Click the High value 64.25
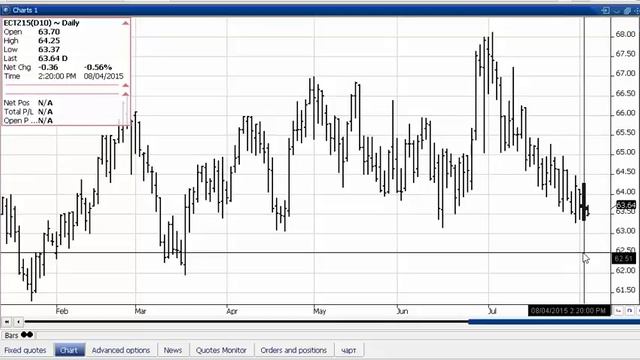640x360 pixels. [x=49, y=41]
